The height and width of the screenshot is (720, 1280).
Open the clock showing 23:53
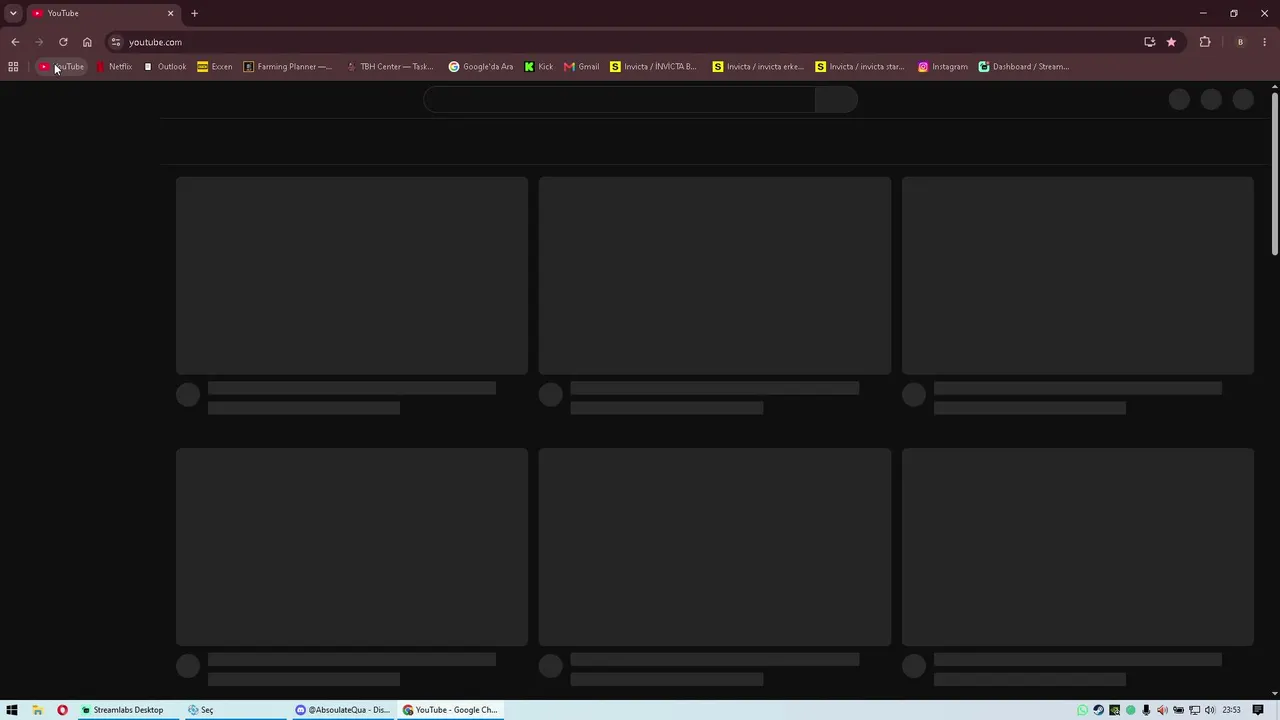(1231, 710)
